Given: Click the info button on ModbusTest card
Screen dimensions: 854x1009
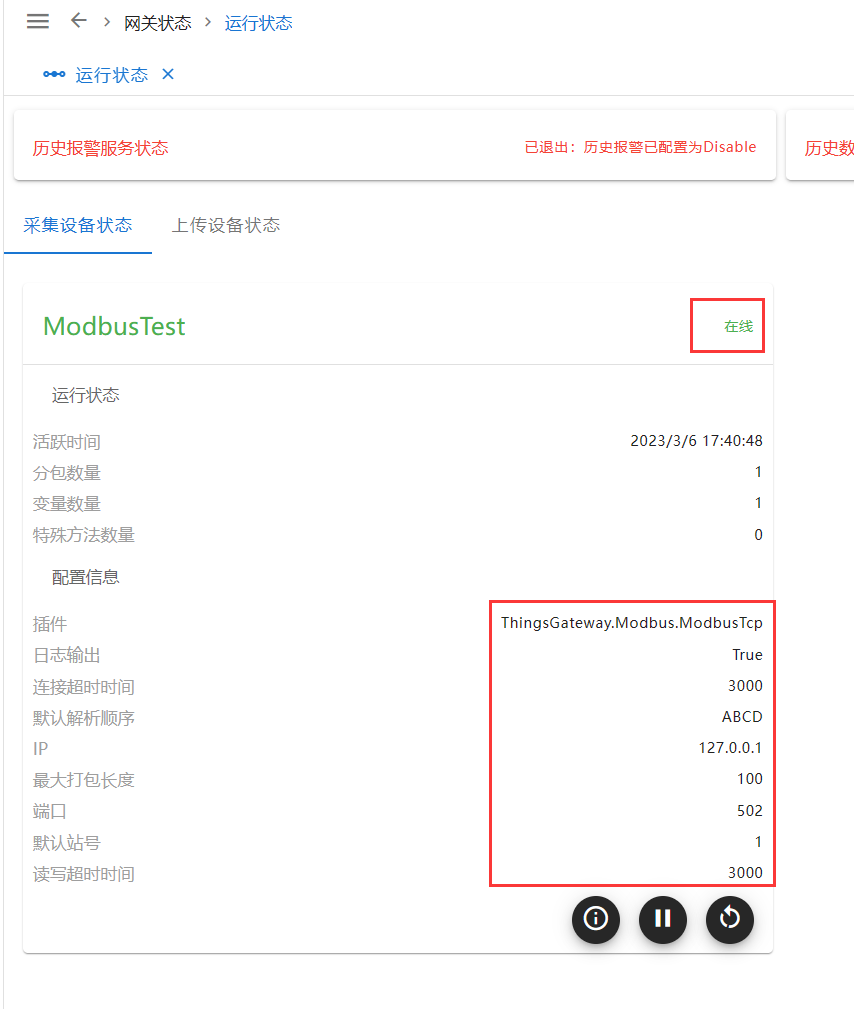Looking at the screenshot, I should pos(596,919).
